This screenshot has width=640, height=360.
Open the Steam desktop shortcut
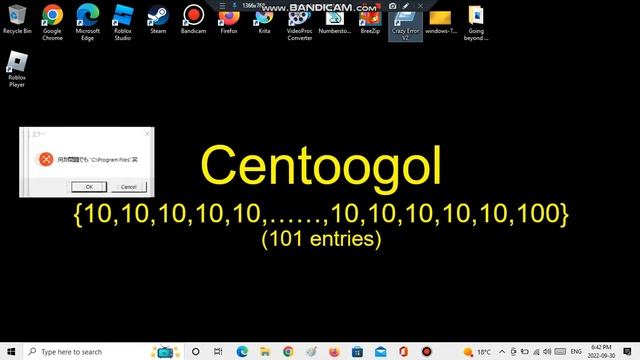pos(158,20)
